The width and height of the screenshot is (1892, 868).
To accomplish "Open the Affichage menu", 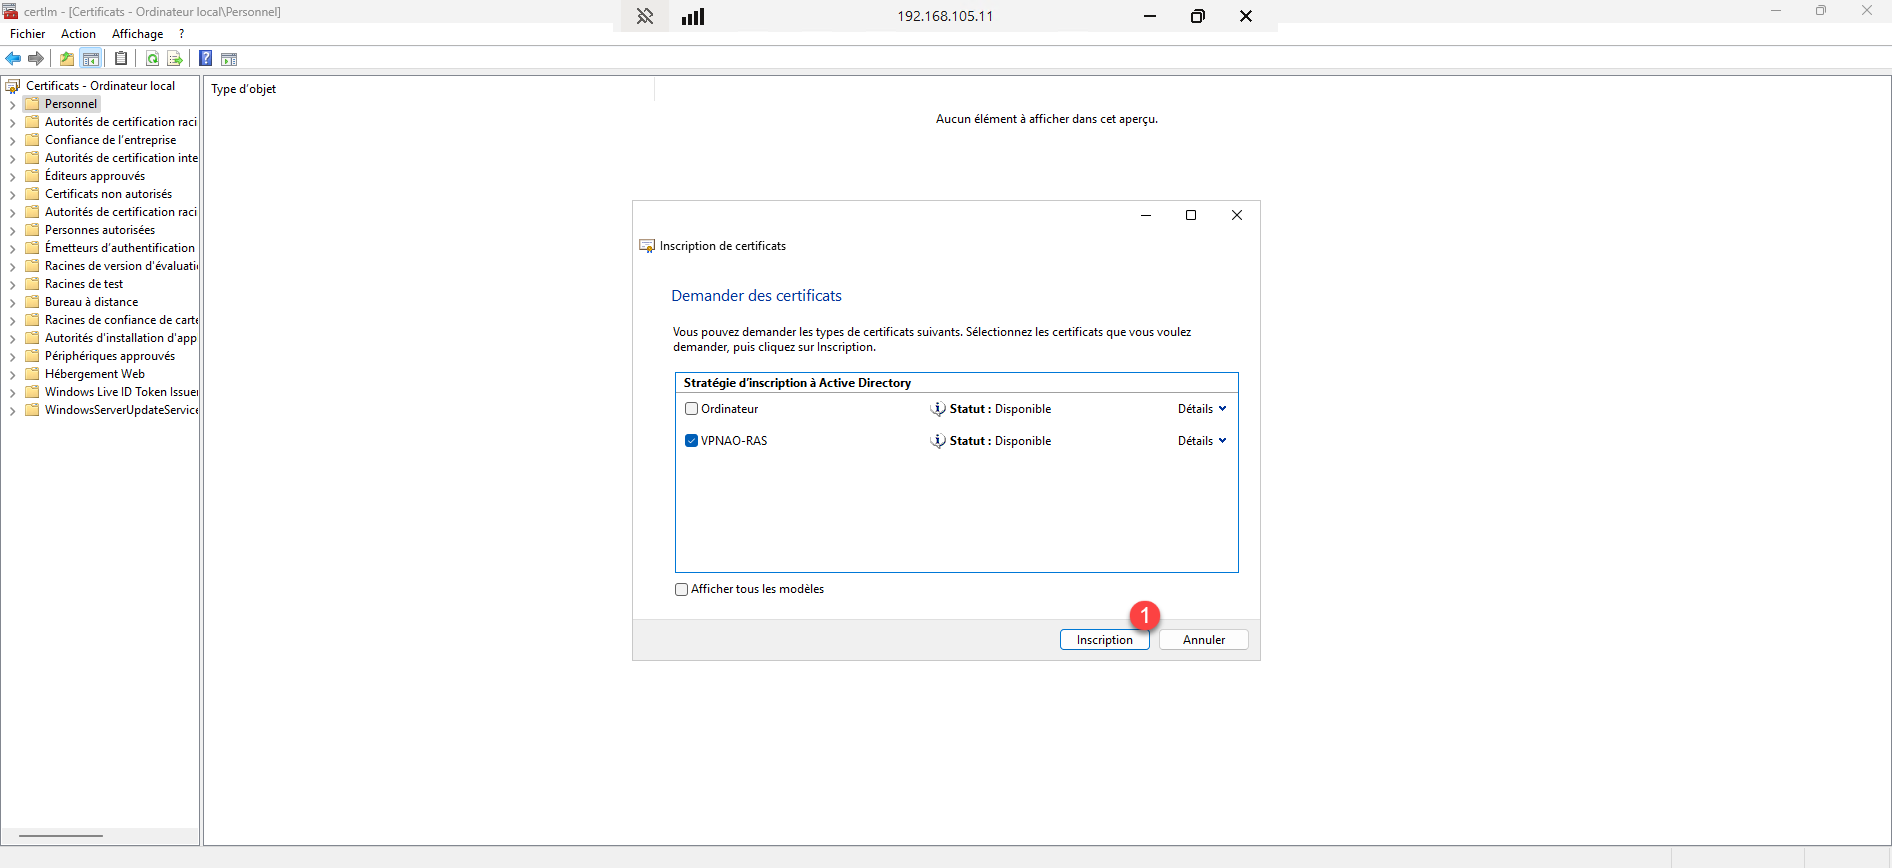I will [x=137, y=34].
